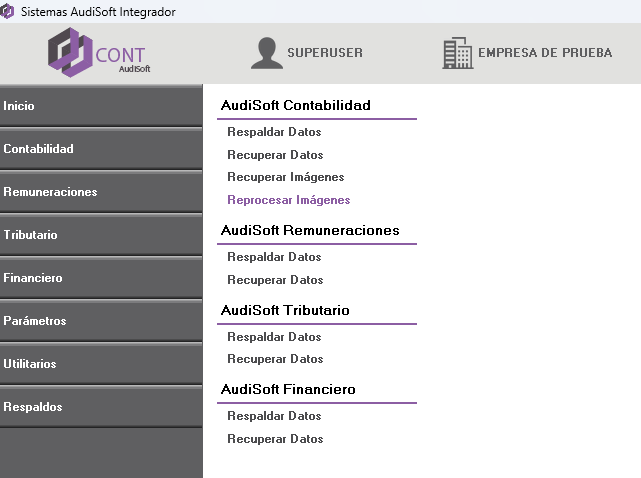Choose Recuperar Imágenes link

point(285,177)
